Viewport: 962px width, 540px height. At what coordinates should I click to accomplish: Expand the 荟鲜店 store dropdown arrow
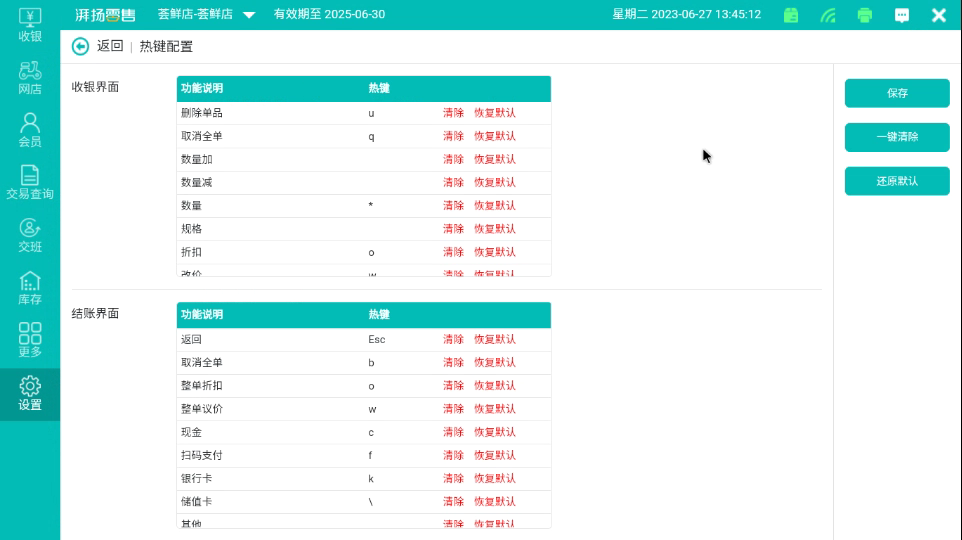click(249, 15)
